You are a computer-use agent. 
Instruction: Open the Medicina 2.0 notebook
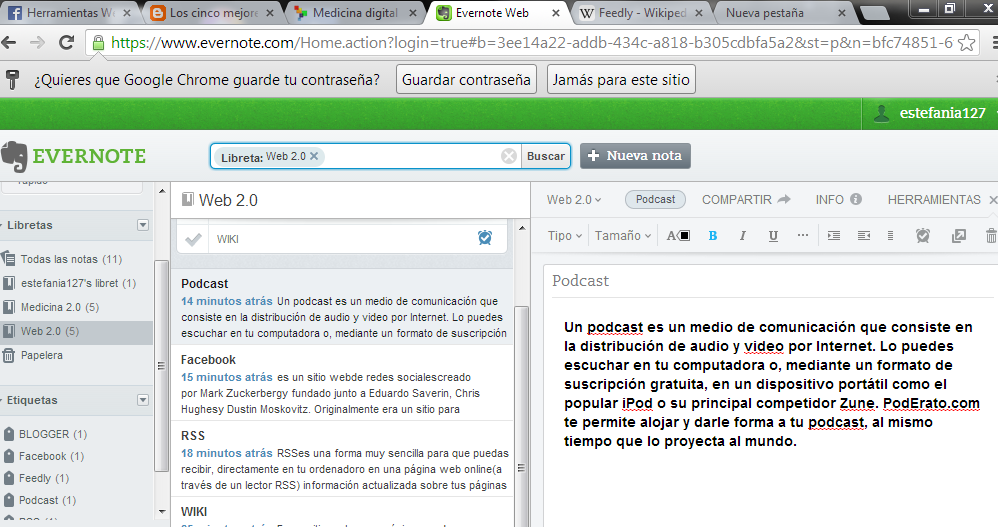point(59,307)
